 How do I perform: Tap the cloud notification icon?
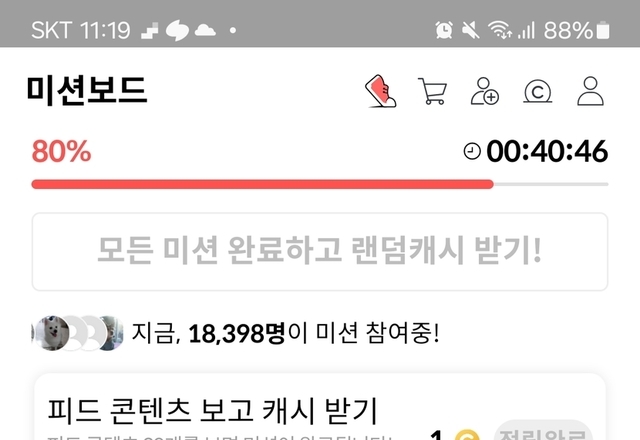[205, 30]
